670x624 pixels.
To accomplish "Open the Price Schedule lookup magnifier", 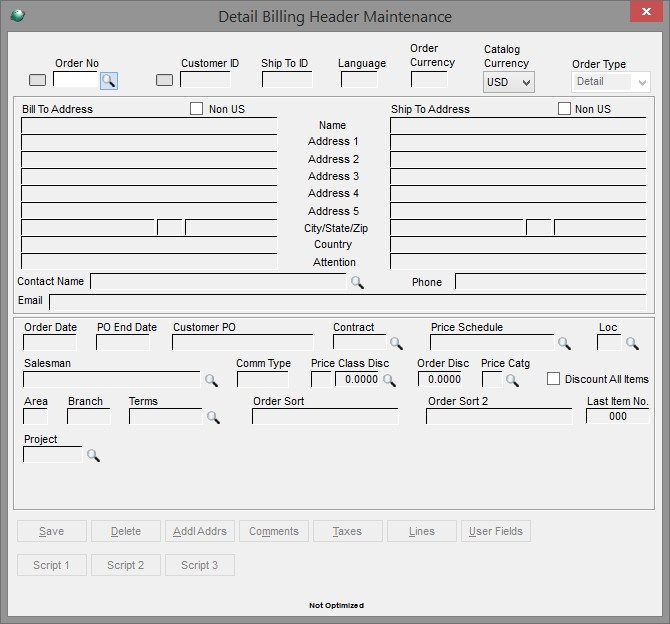I will pos(564,343).
